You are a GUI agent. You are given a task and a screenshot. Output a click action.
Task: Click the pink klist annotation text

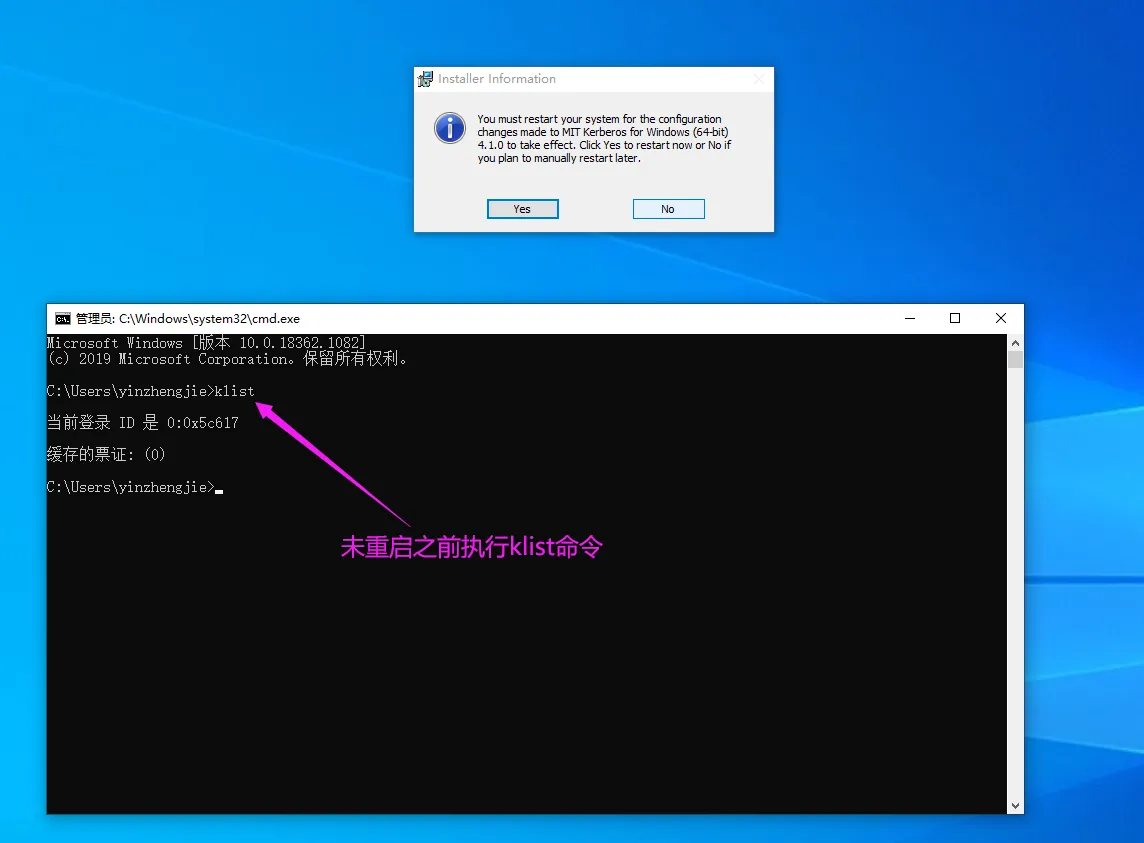click(471, 548)
